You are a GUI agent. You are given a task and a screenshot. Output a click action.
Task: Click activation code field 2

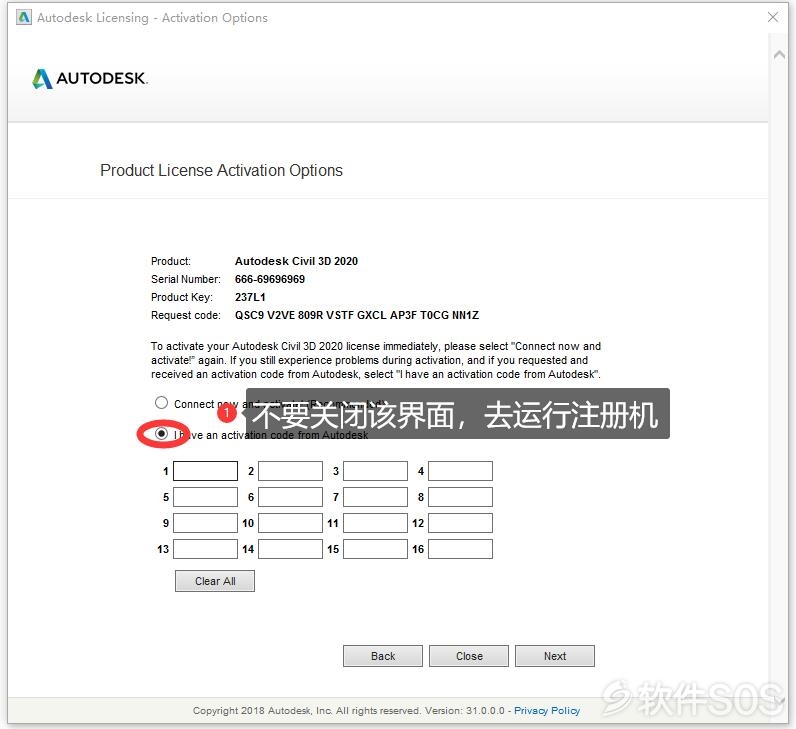point(290,471)
